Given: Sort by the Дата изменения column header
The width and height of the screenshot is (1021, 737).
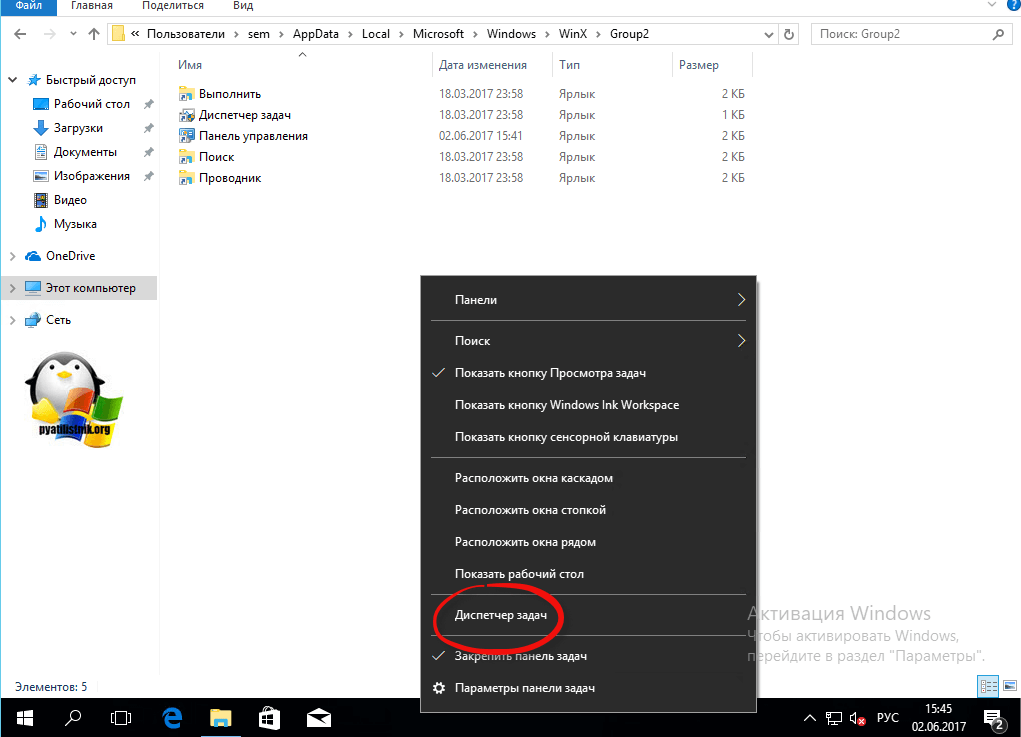Looking at the screenshot, I should 482,65.
